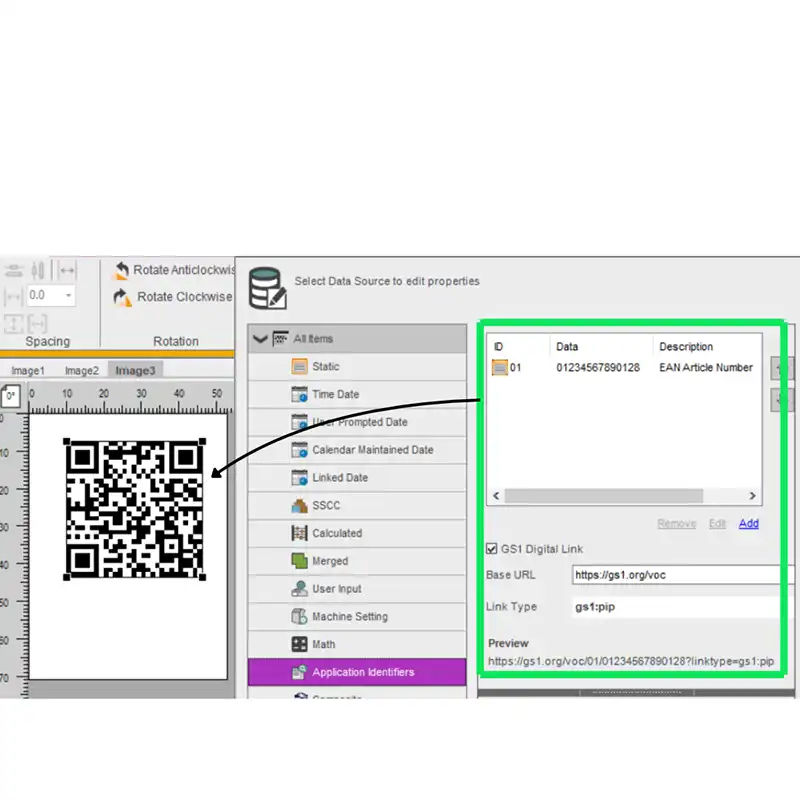This screenshot has height=800, width=800.
Task: Click the Remove link
Action: [x=677, y=523]
